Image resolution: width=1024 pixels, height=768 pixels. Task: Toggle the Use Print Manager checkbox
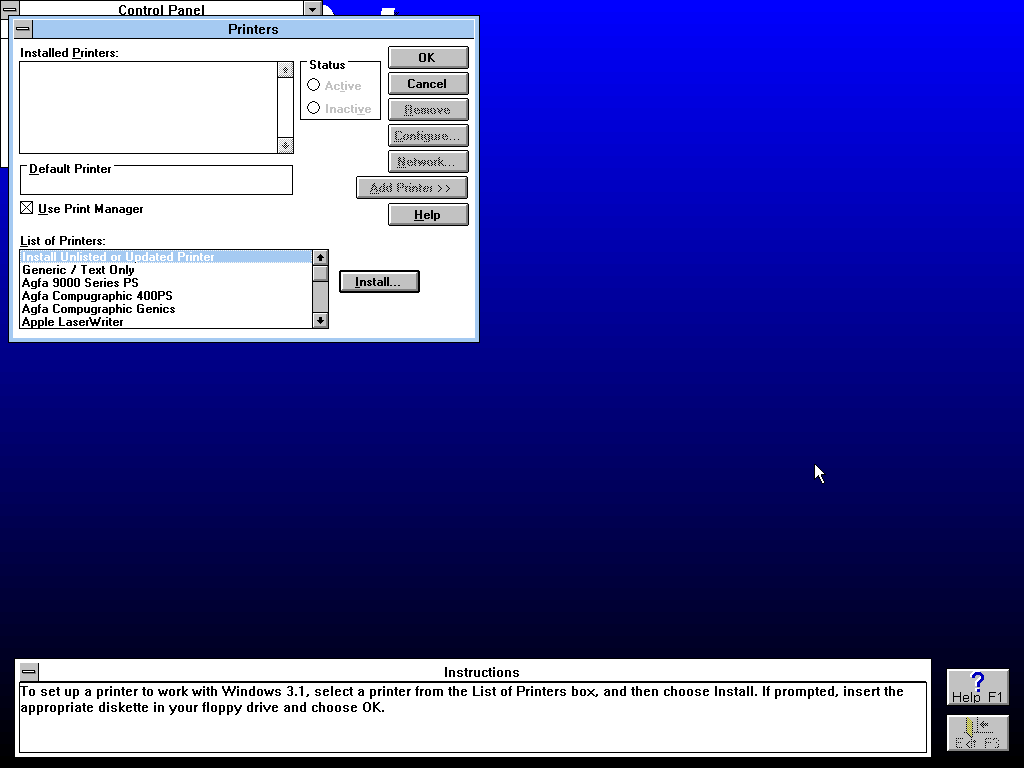pyautogui.click(x=27, y=208)
